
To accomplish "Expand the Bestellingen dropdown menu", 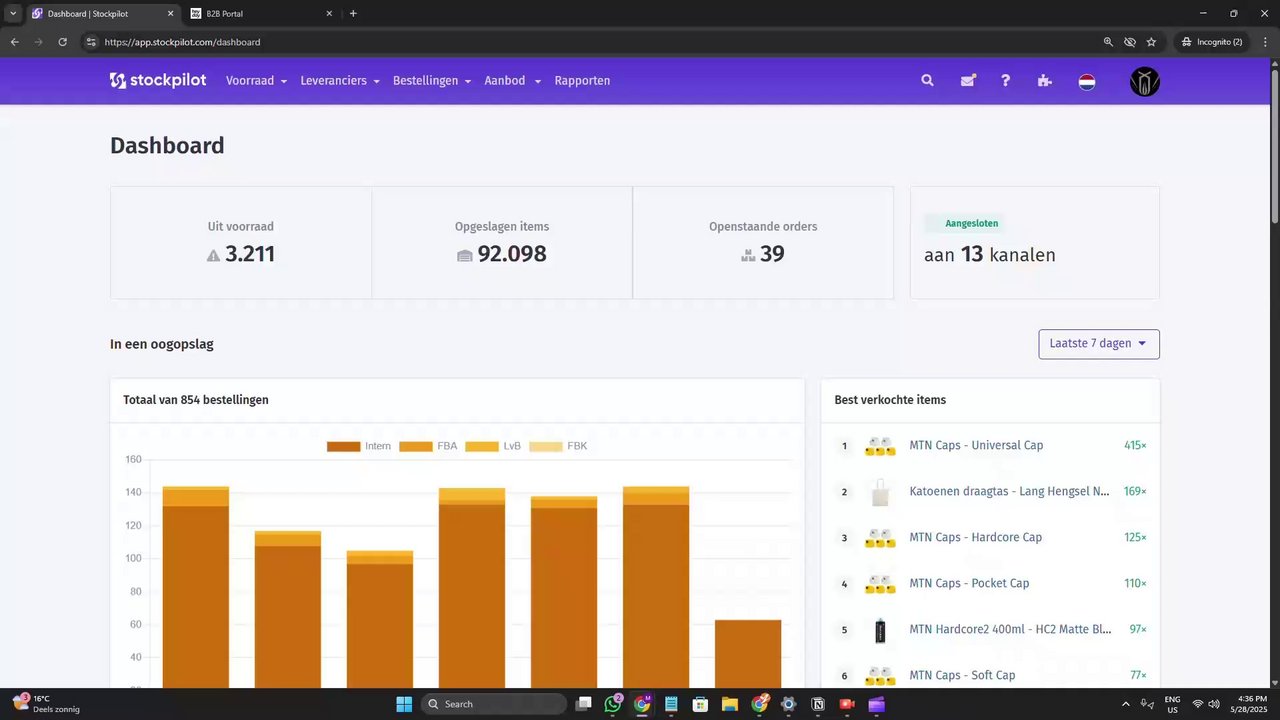I will [x=432, y=81].
